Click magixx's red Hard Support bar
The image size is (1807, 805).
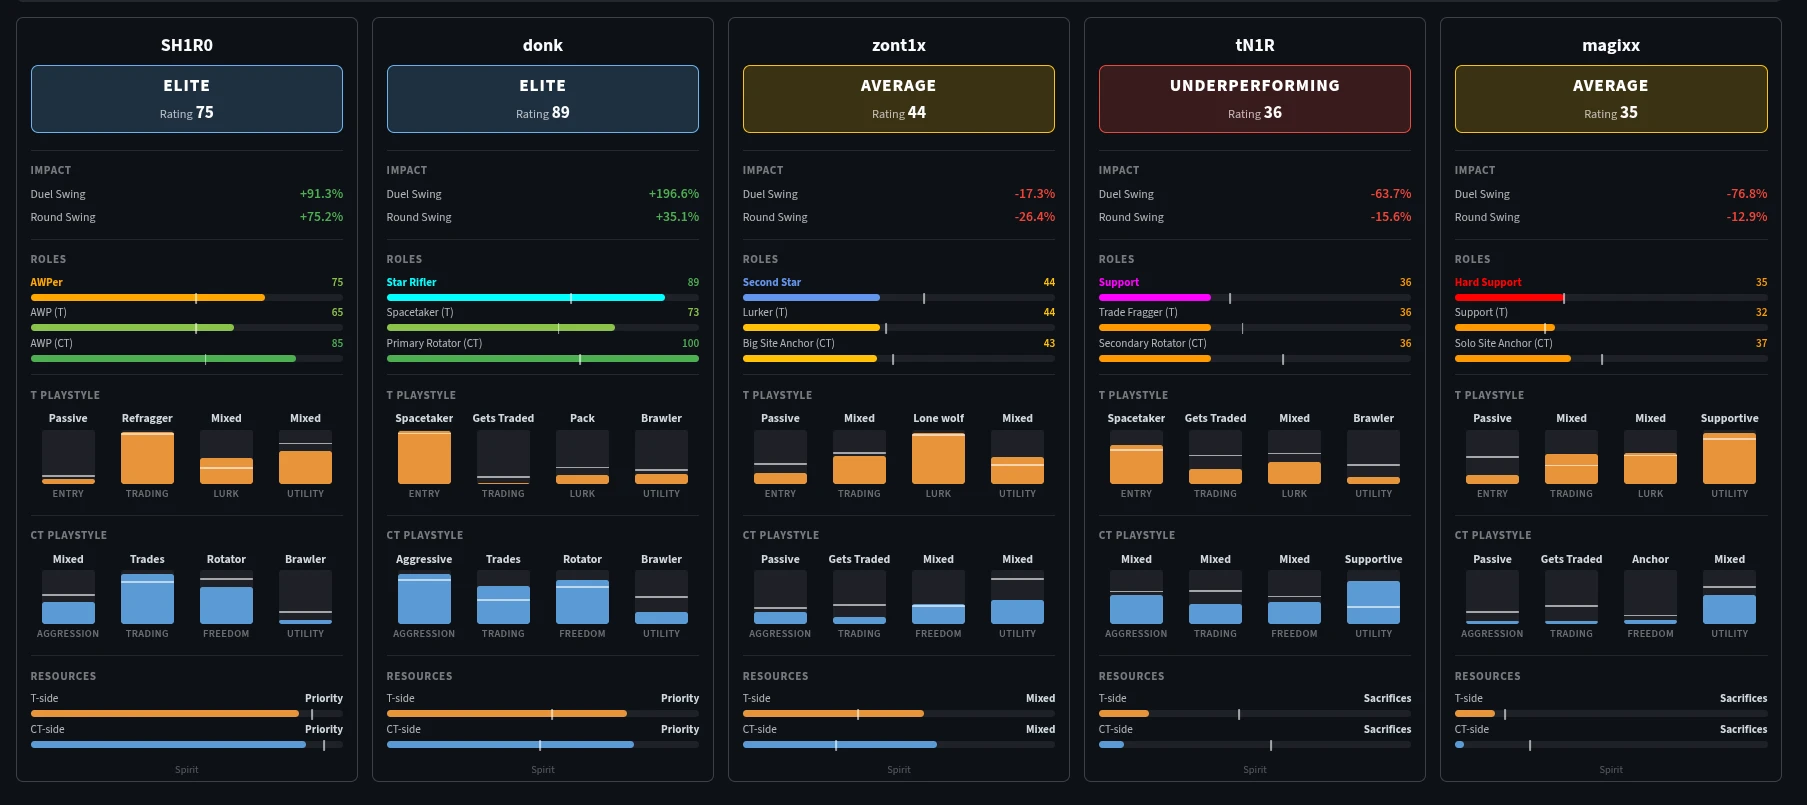tap(1509, 298)
